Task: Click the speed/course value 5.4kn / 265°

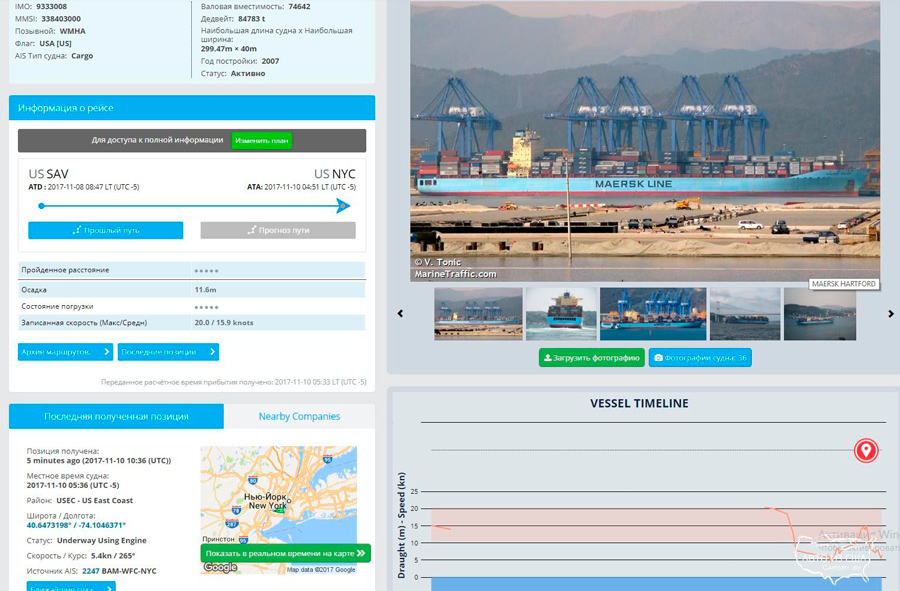Action: click(113, 555)
